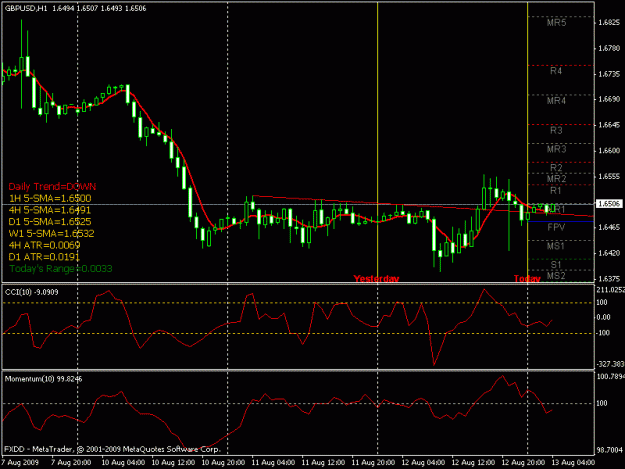
Task: Click the -327.383 CCI axis minimum
Action: tap(610, 364)
